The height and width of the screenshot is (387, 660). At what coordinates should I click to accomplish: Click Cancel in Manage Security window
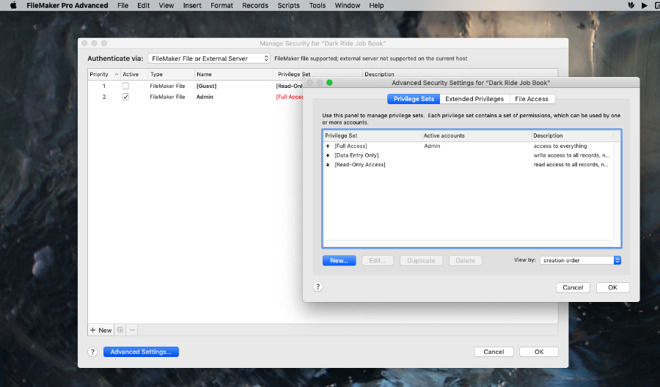(494, 352)
